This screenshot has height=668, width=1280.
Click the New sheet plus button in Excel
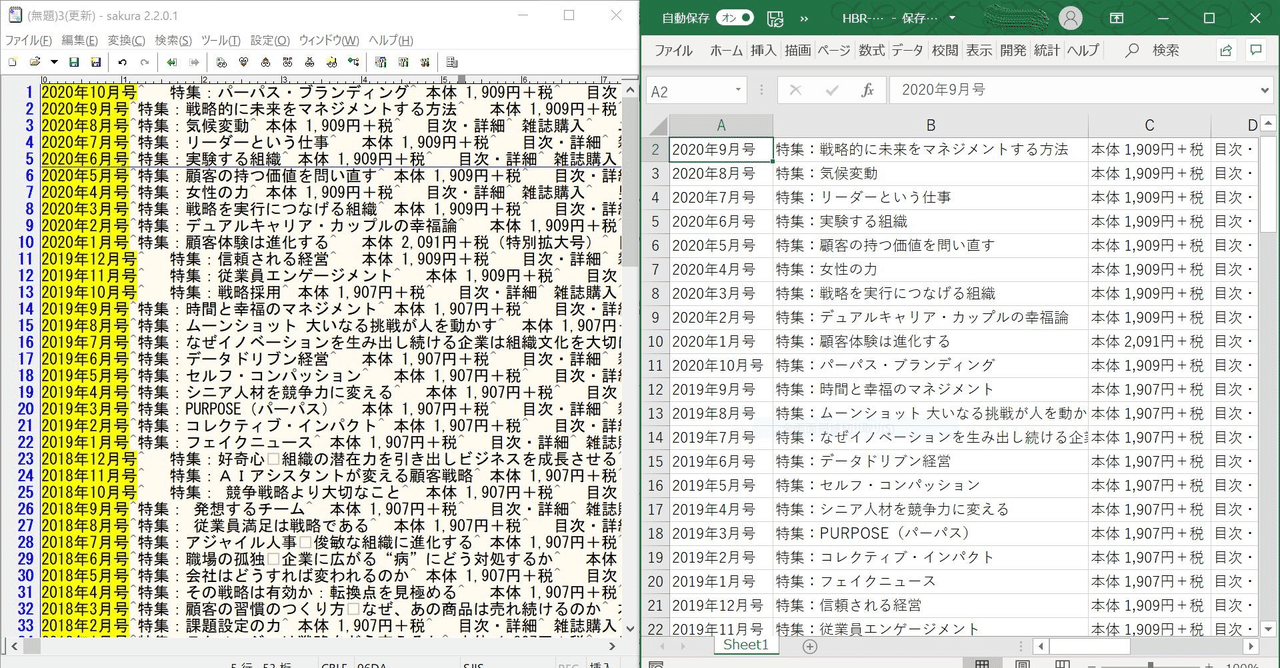810,646
